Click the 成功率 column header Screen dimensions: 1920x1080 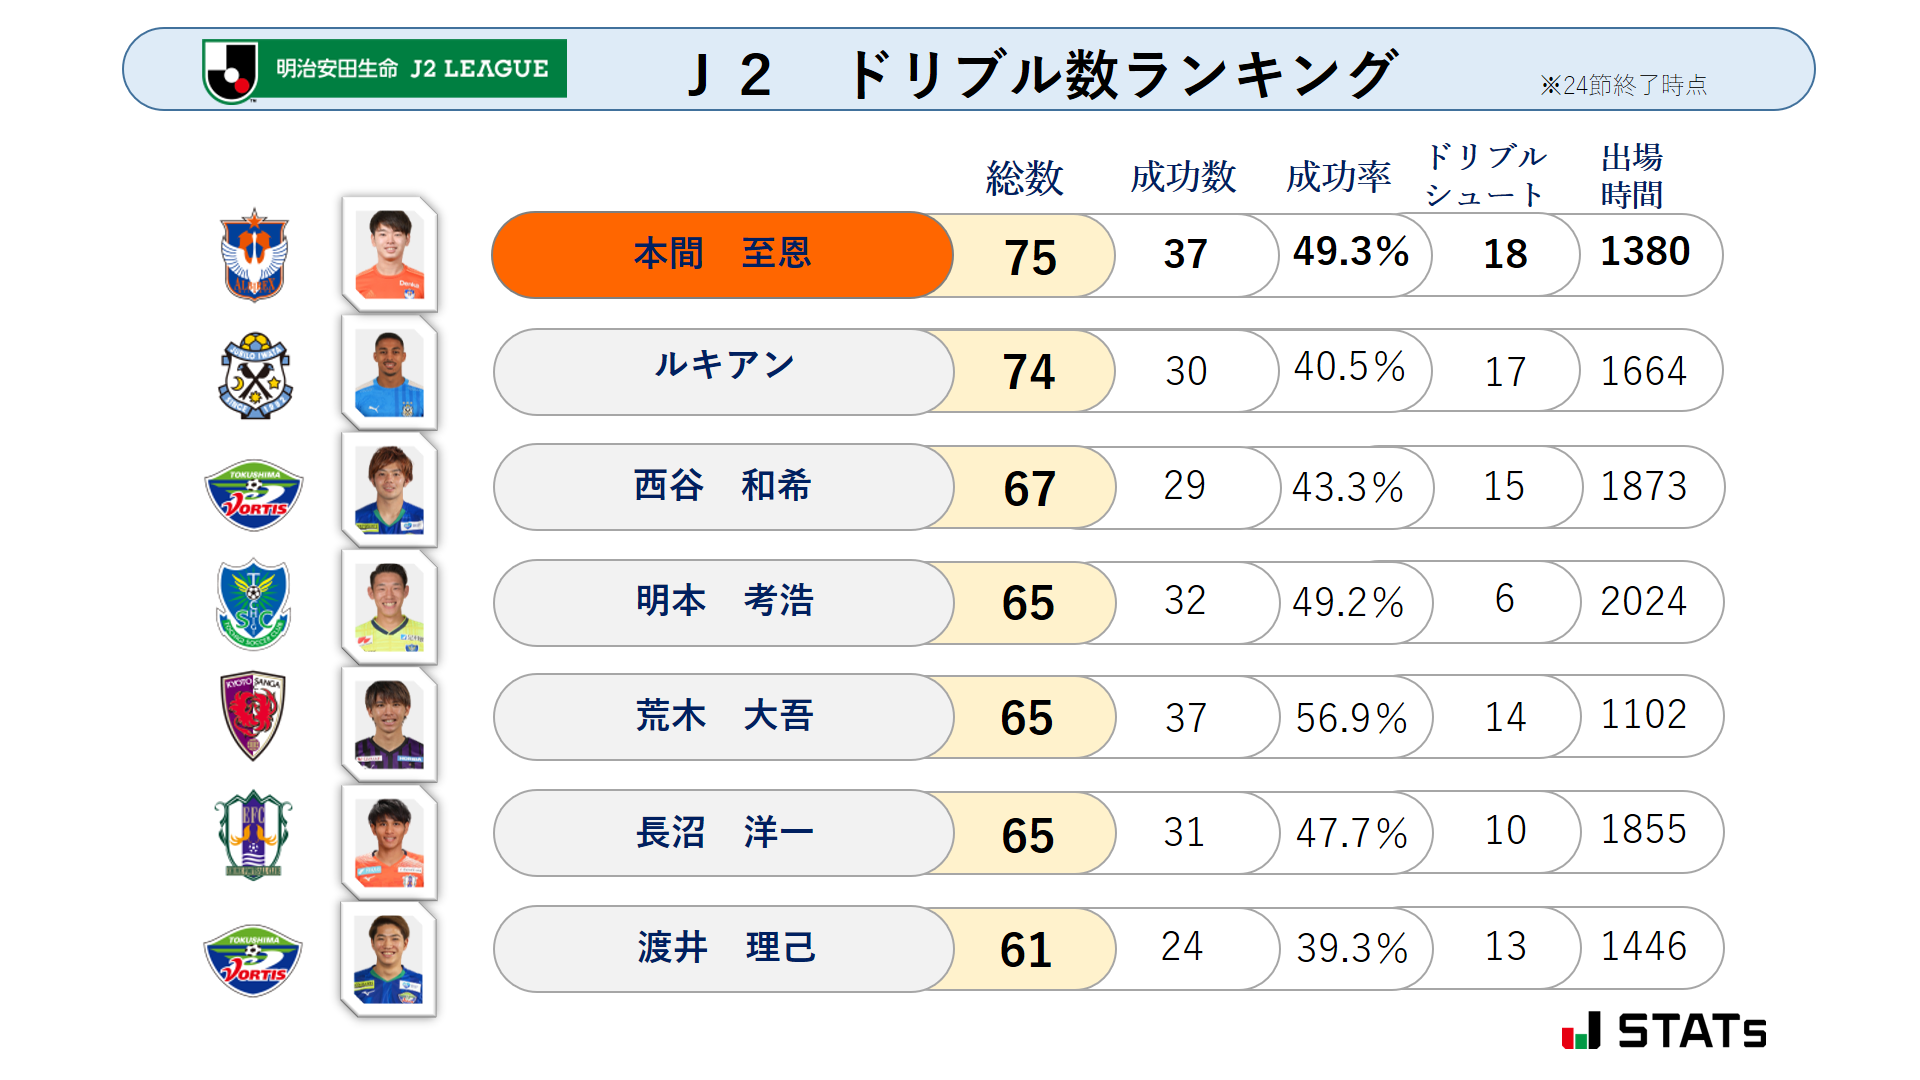1339,176
